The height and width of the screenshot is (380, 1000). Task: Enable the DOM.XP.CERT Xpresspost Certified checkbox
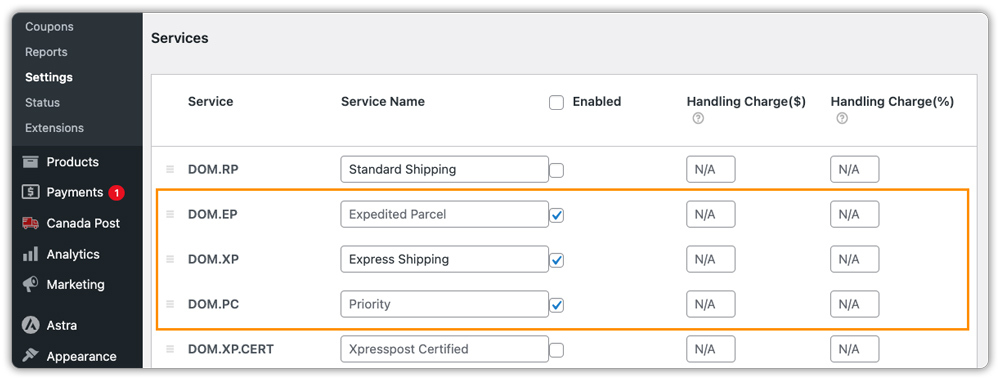pyautogui.click(x=556, y=350)
